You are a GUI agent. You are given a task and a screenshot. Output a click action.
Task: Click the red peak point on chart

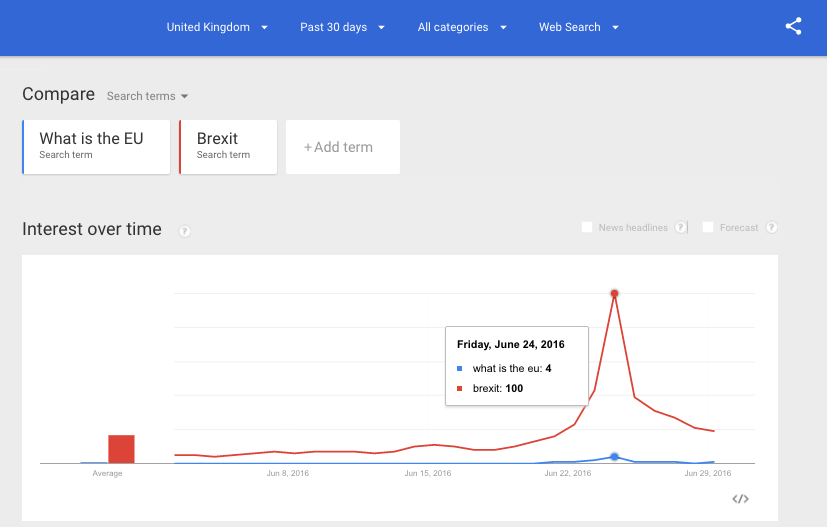click(614, 293)
